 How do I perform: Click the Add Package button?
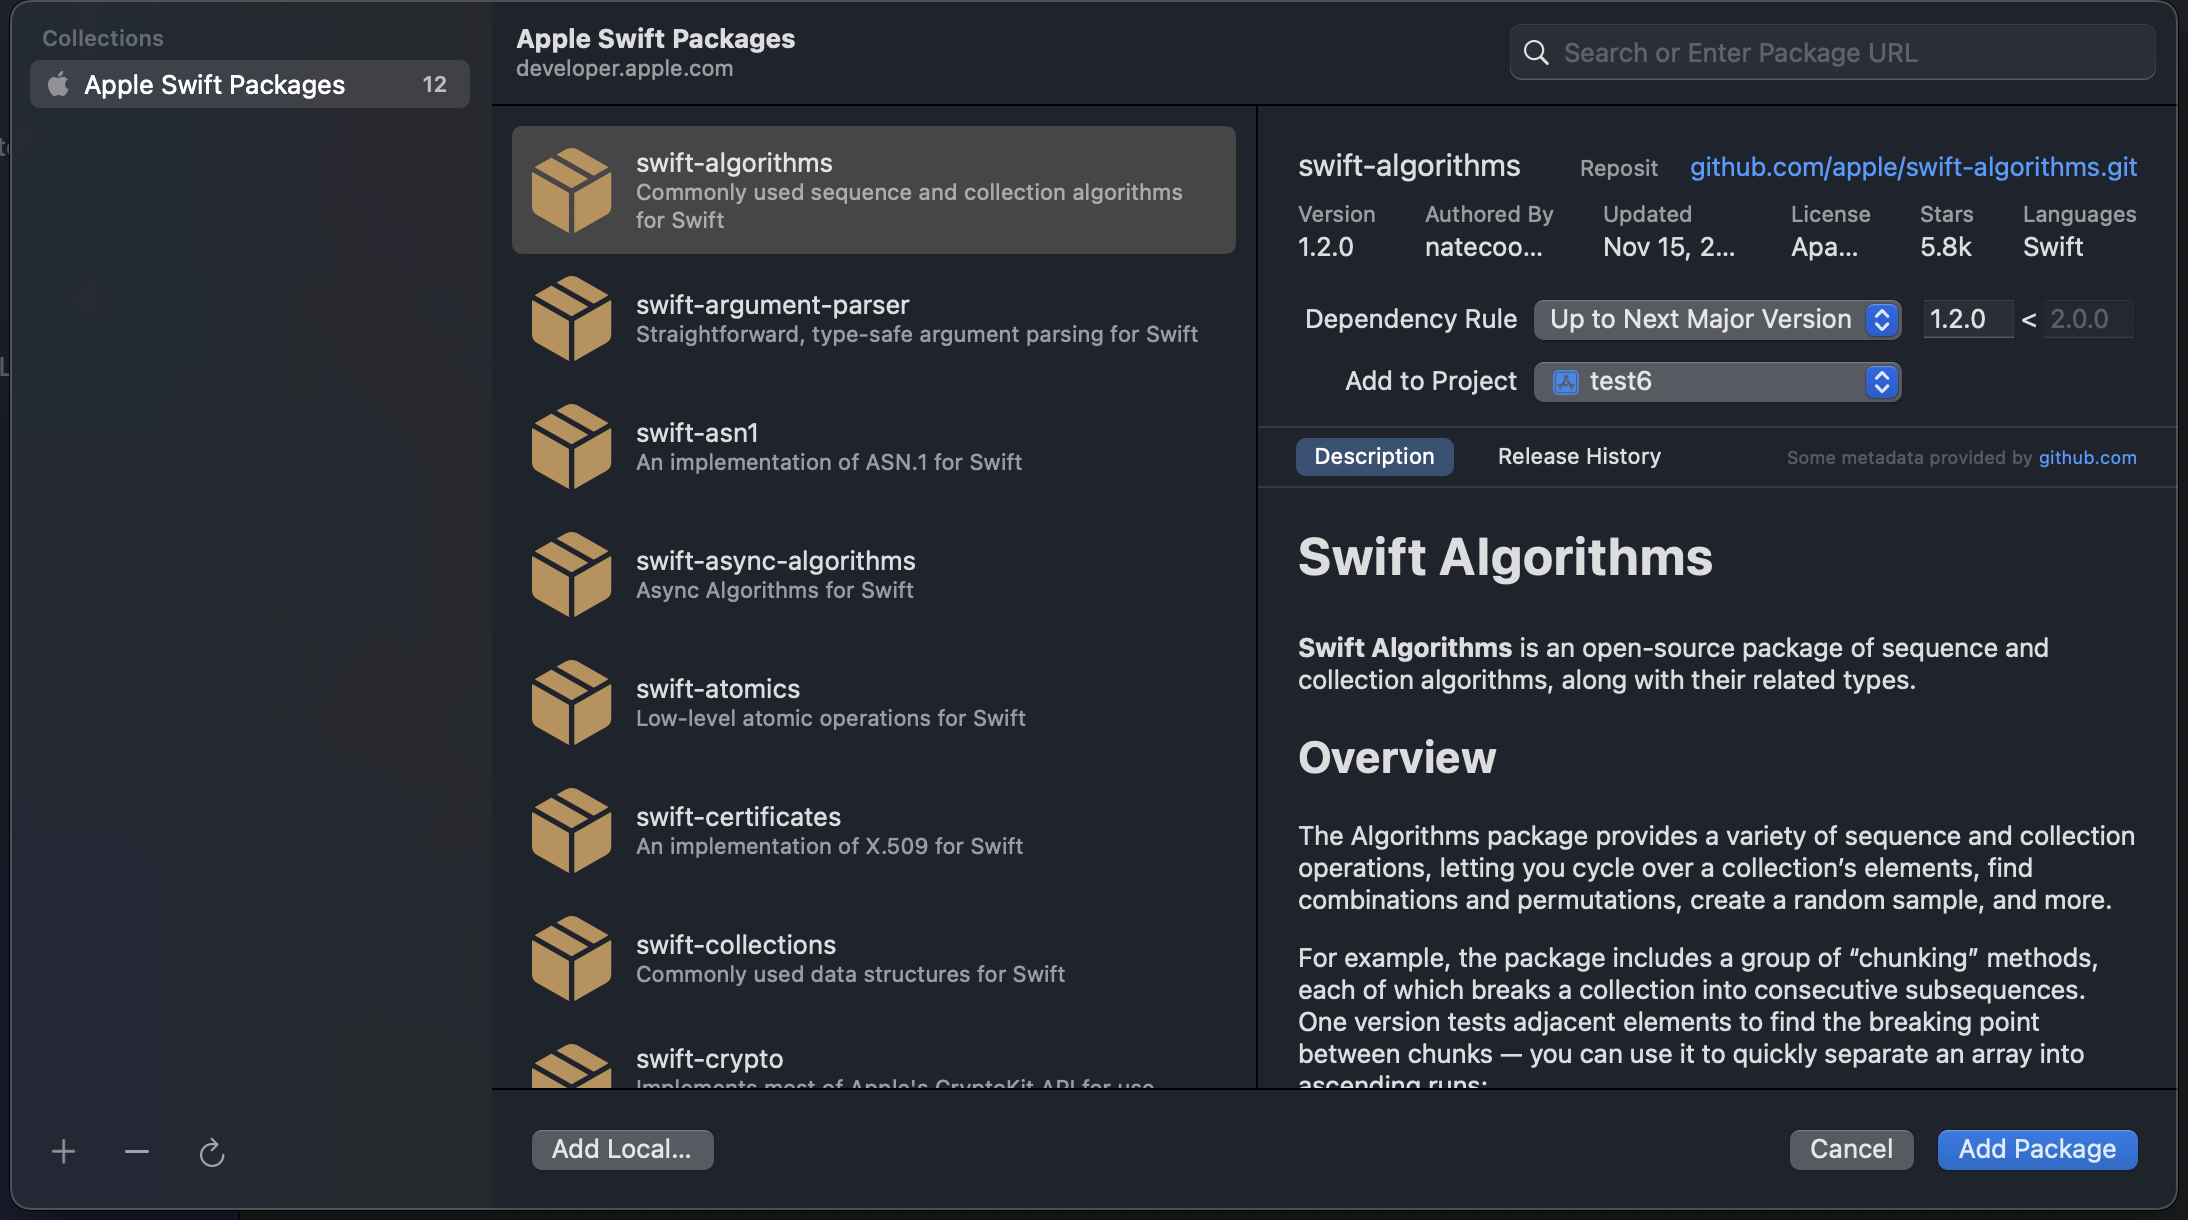coord(2037,1149)
